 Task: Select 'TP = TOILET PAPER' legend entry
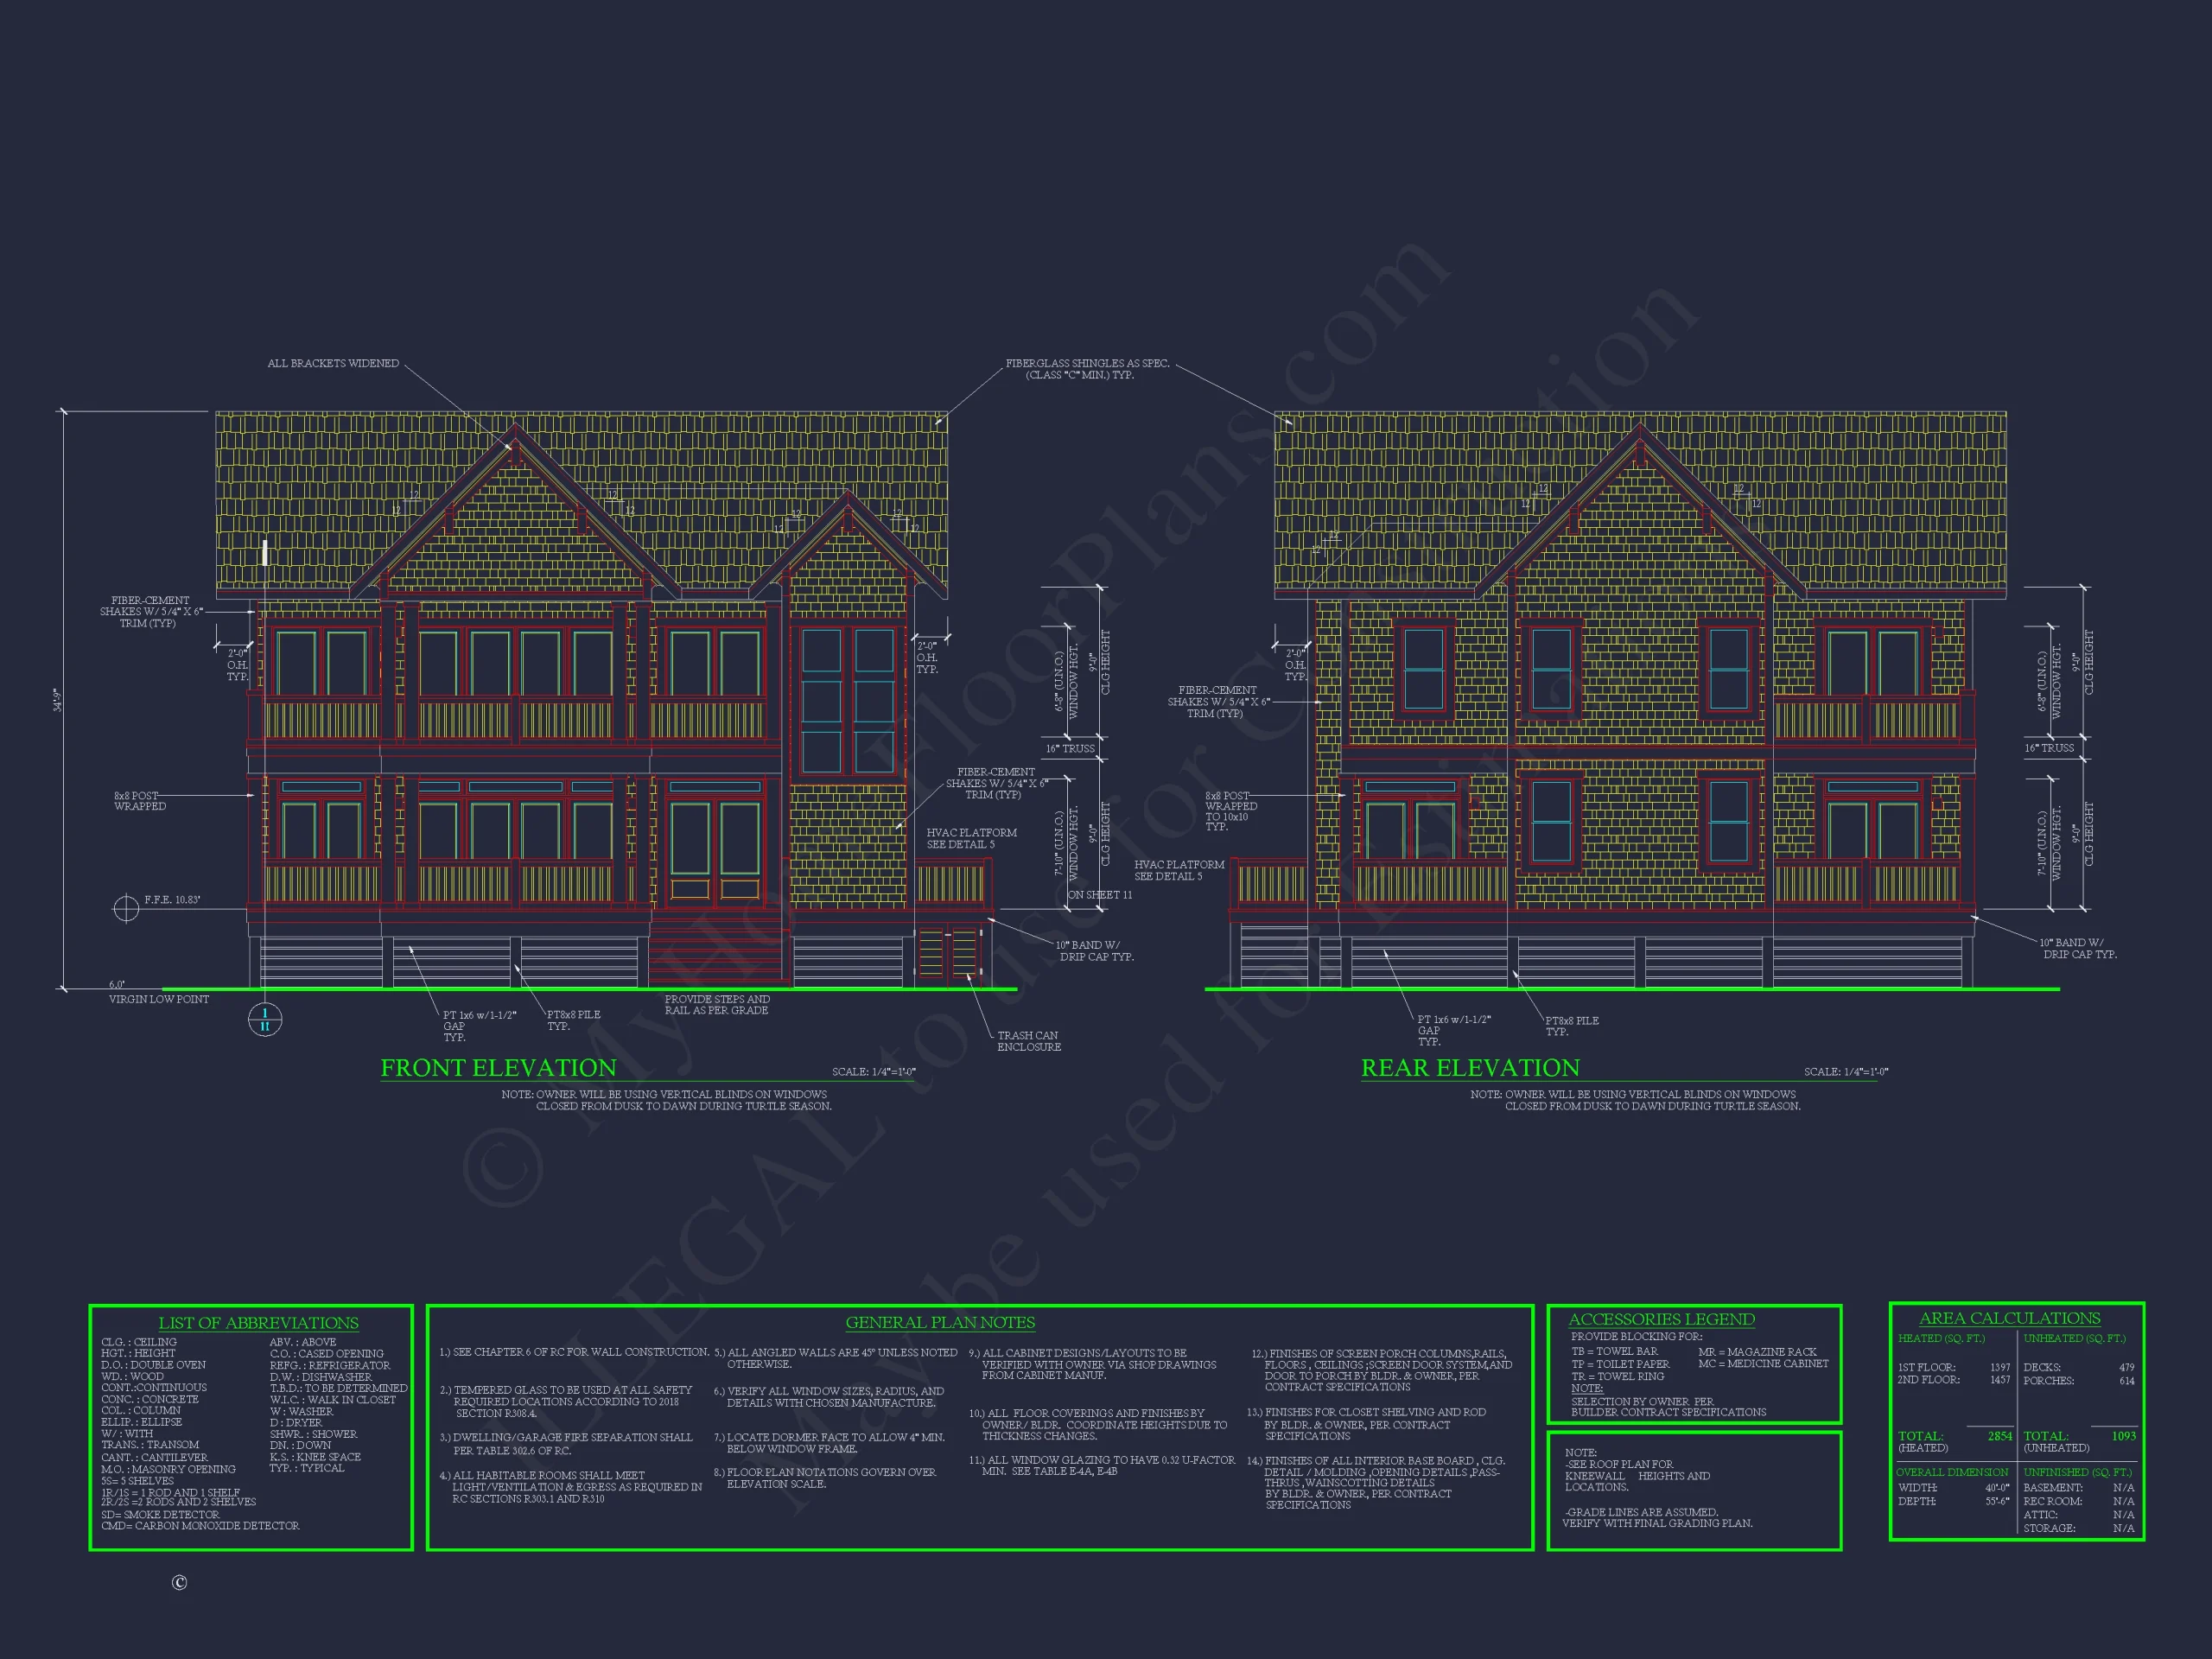(1621, 1364)
